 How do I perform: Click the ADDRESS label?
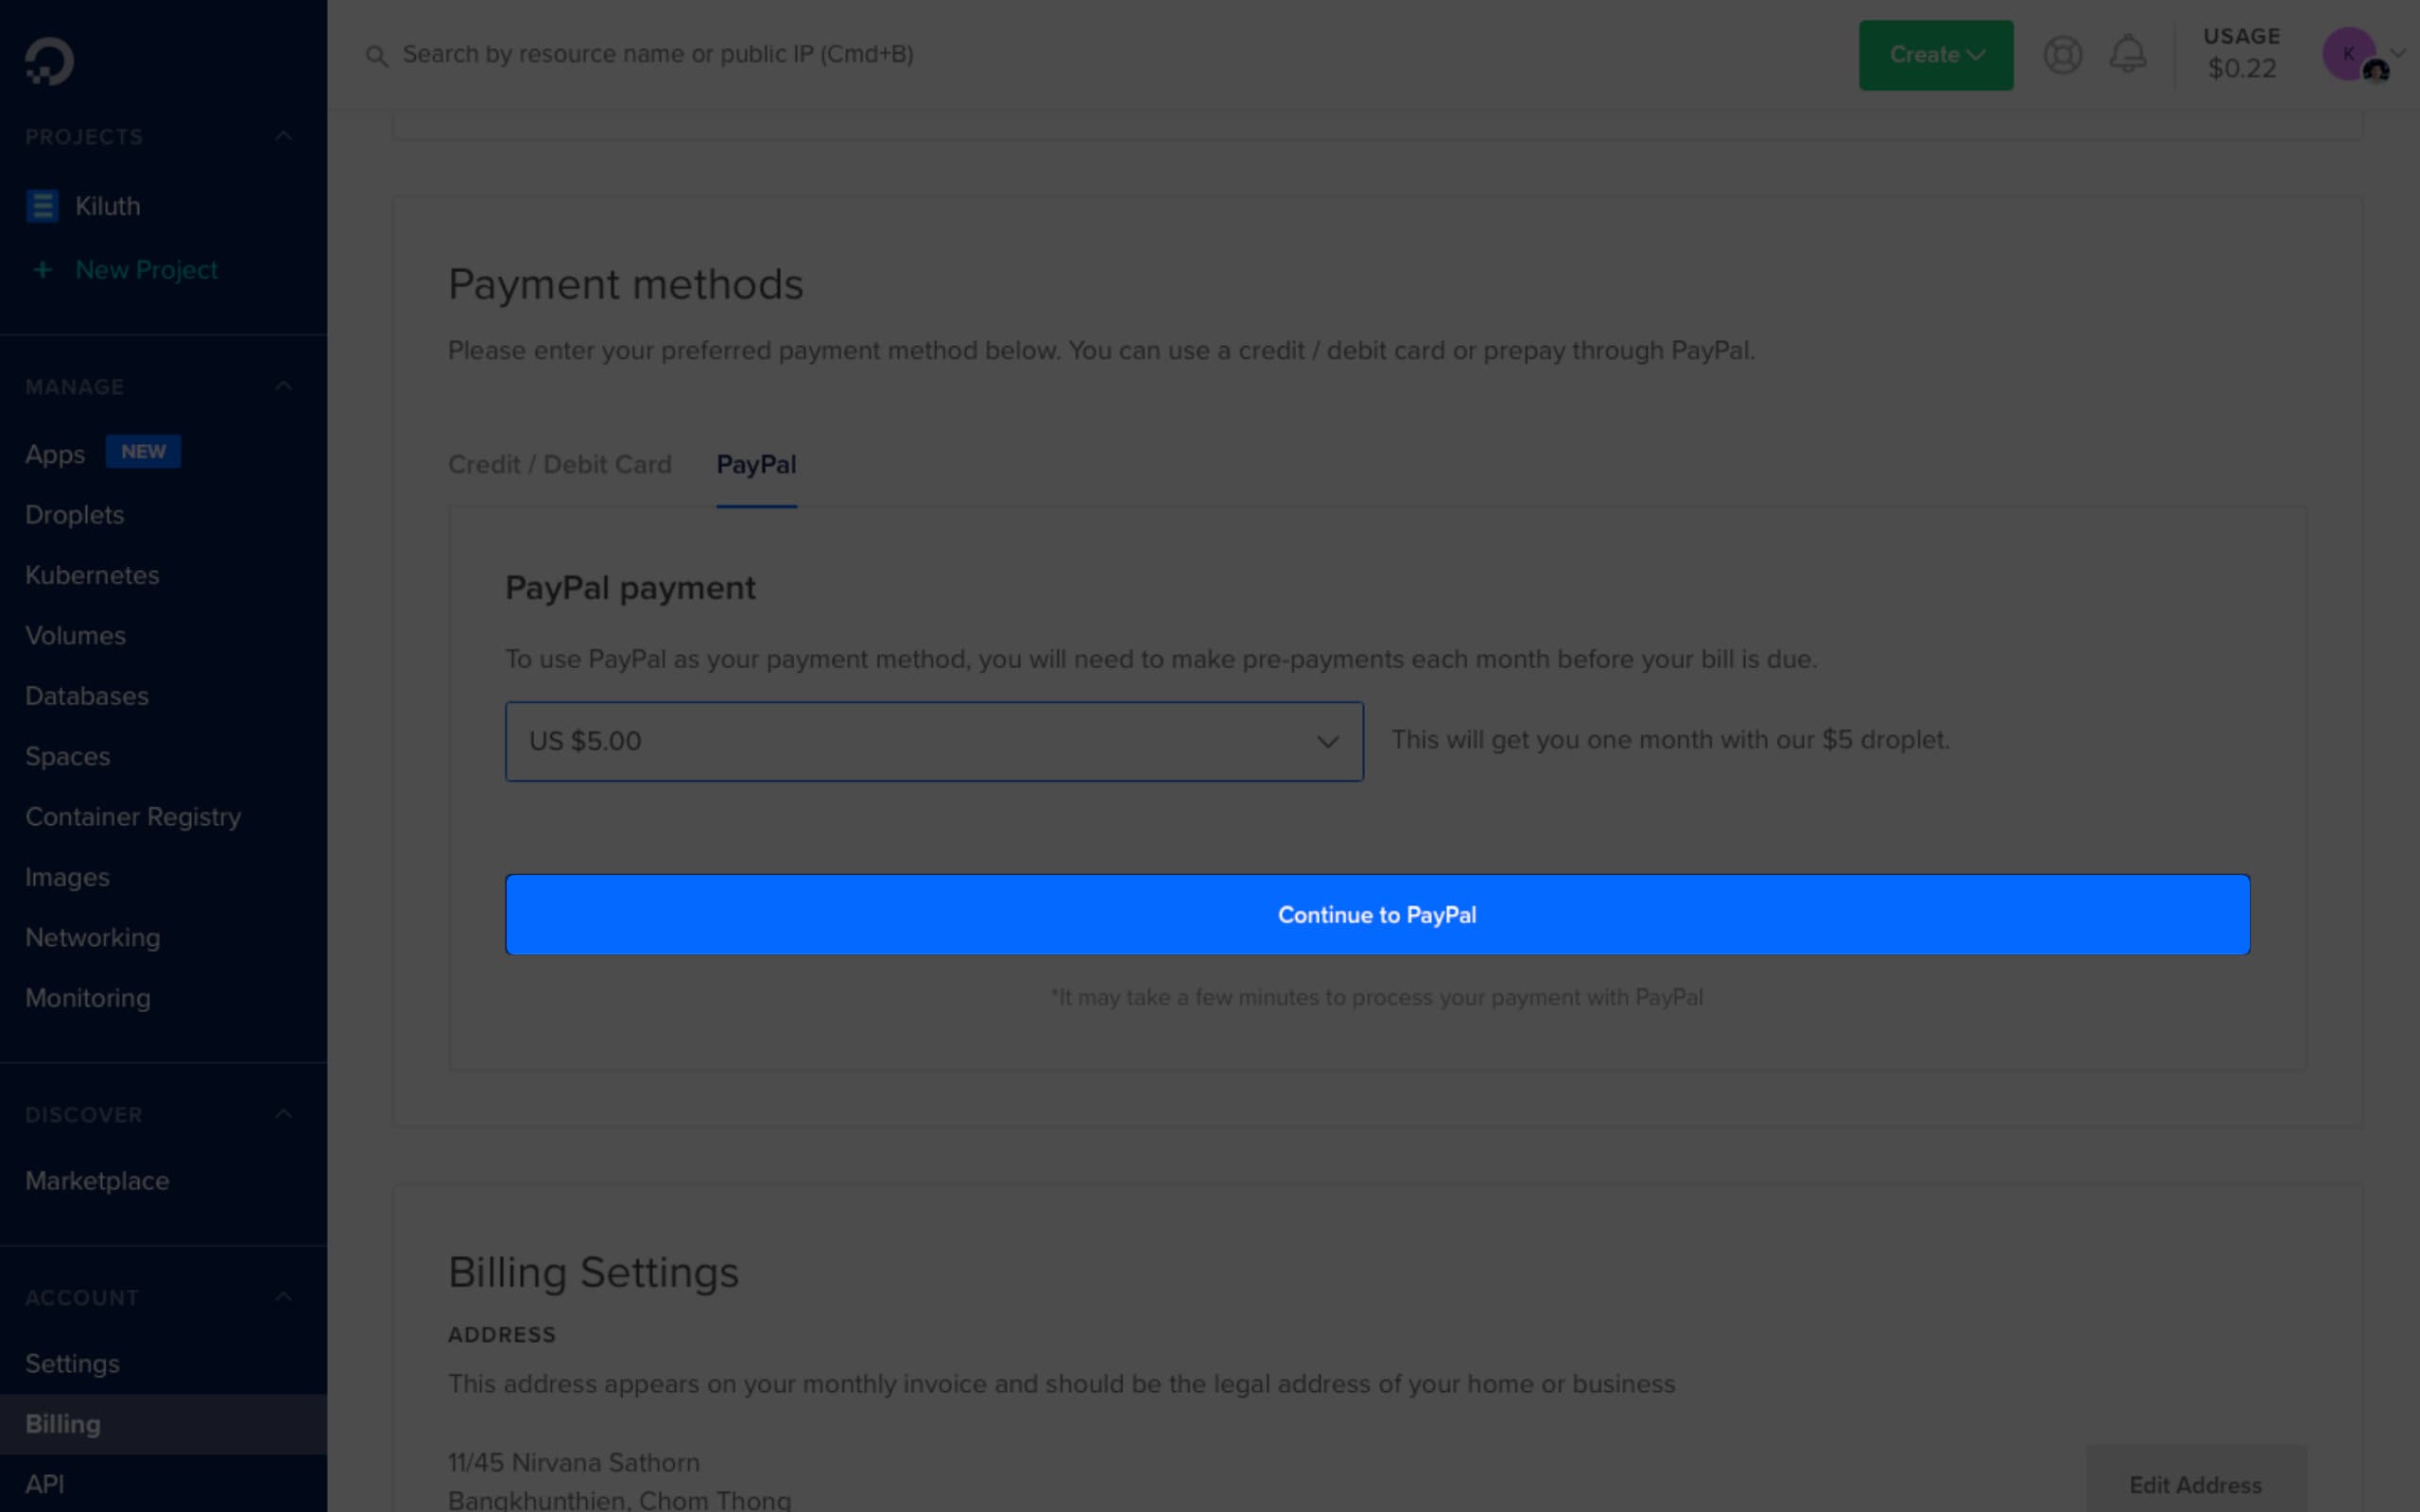(x=502, y=1335)
